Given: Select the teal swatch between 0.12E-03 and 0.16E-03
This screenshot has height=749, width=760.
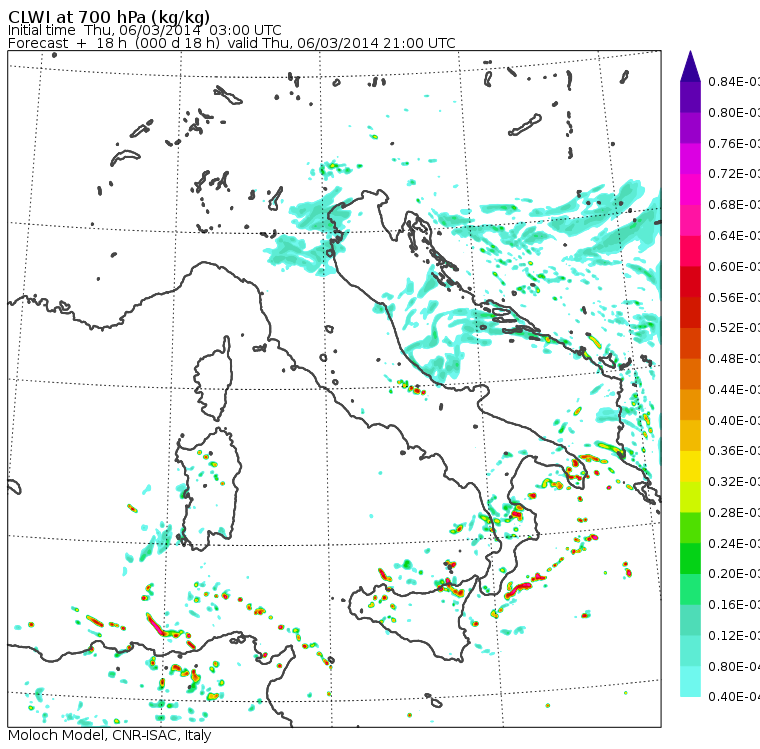Looking at the screenshot, I should click(x=690, y=620).
